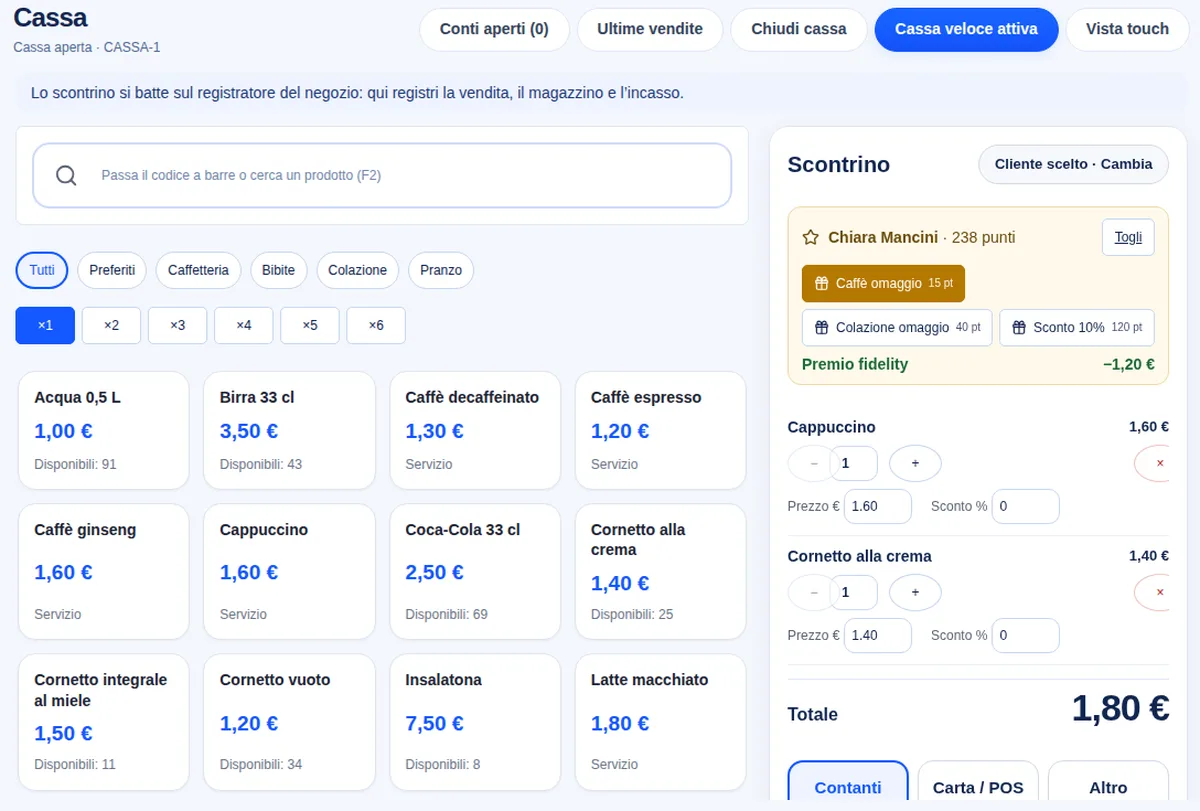Viewport: 1200px width, 811px height.
Task: Select the ×6 quantity multiplier
Action: 376,326
